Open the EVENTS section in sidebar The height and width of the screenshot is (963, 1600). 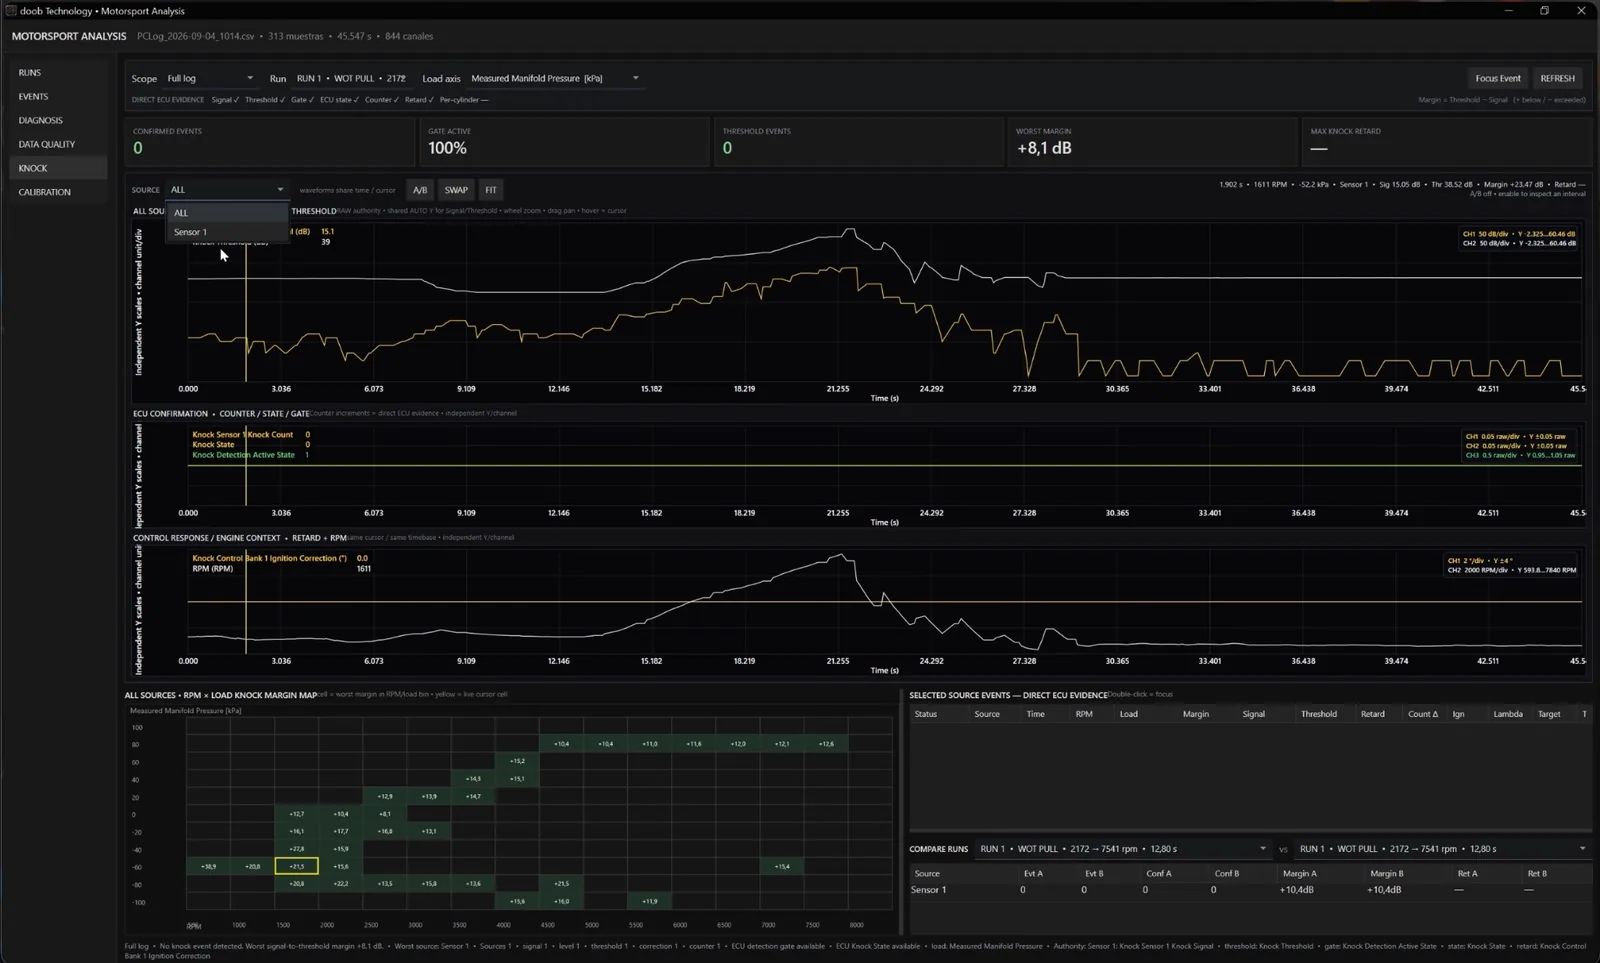click(x=33, y=97)
